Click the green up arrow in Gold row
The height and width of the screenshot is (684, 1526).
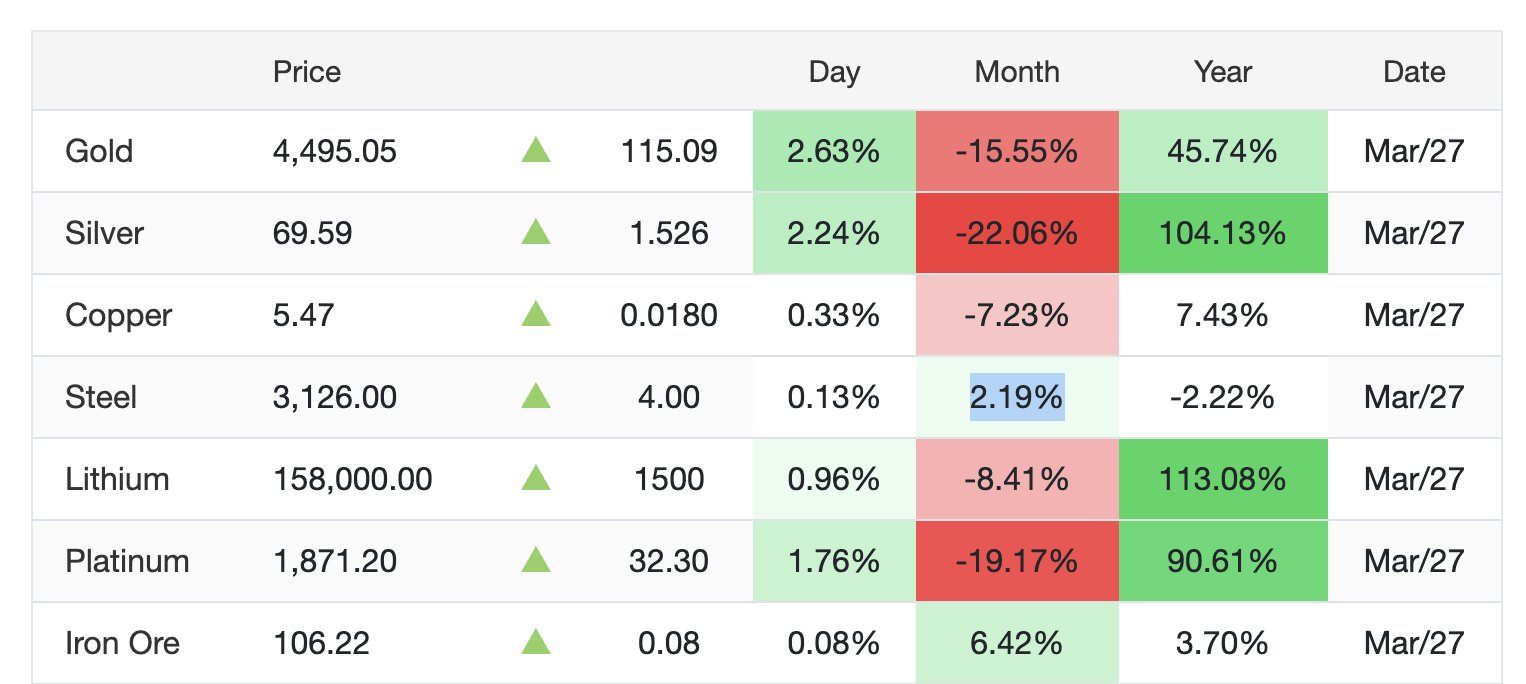click(x=536, y=152)
